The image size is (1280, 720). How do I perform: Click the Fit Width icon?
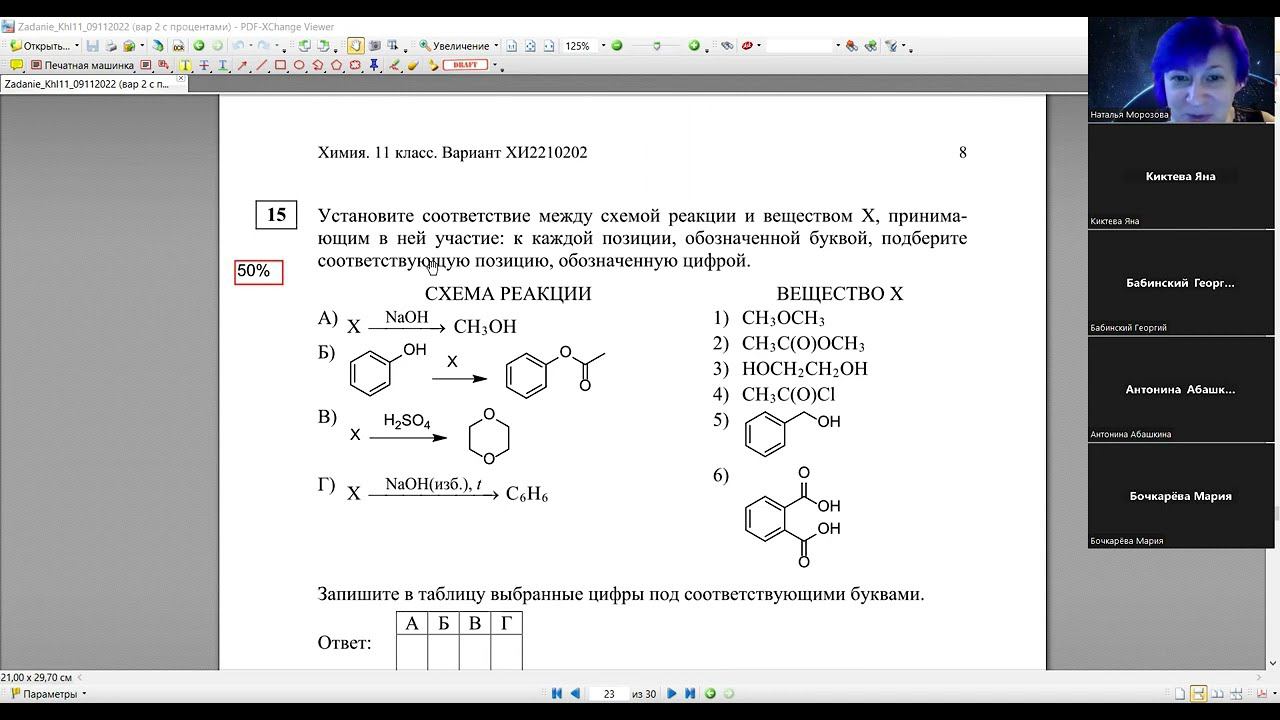549,46
